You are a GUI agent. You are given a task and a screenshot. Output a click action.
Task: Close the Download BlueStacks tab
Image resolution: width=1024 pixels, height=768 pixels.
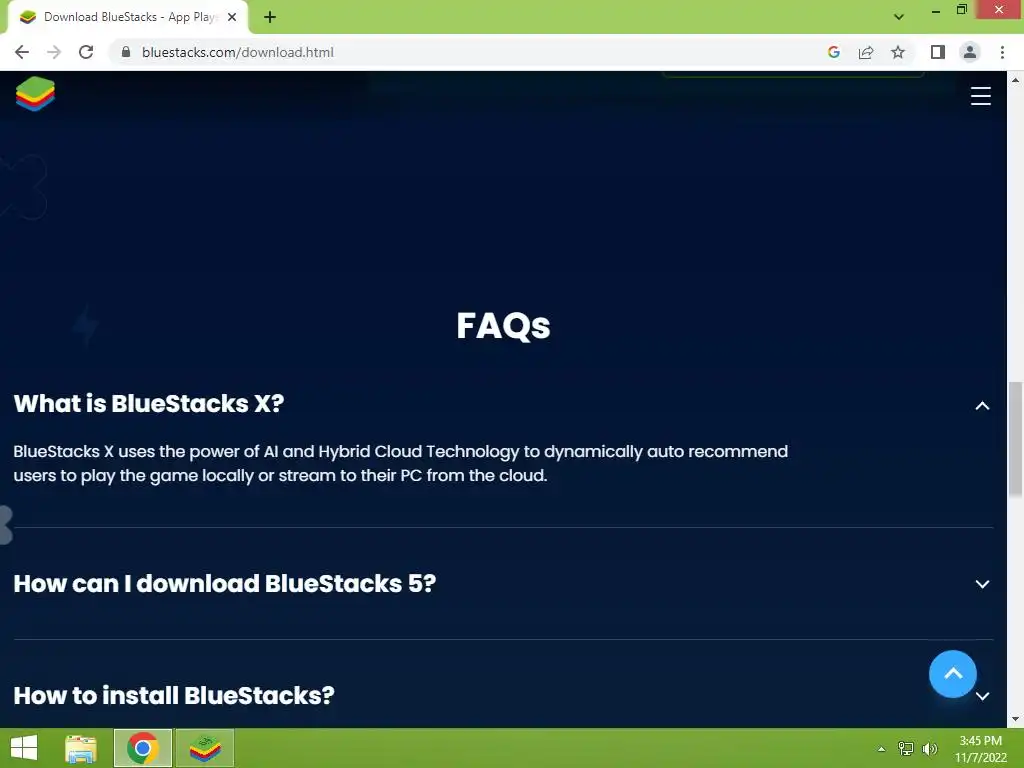pyautogui.click(x=232, y=17)
